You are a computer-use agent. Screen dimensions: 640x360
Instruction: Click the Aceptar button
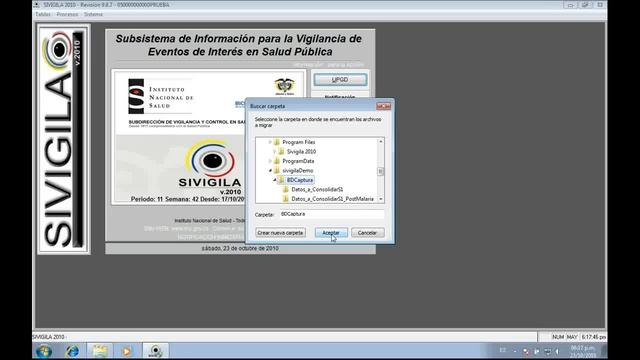331,233
